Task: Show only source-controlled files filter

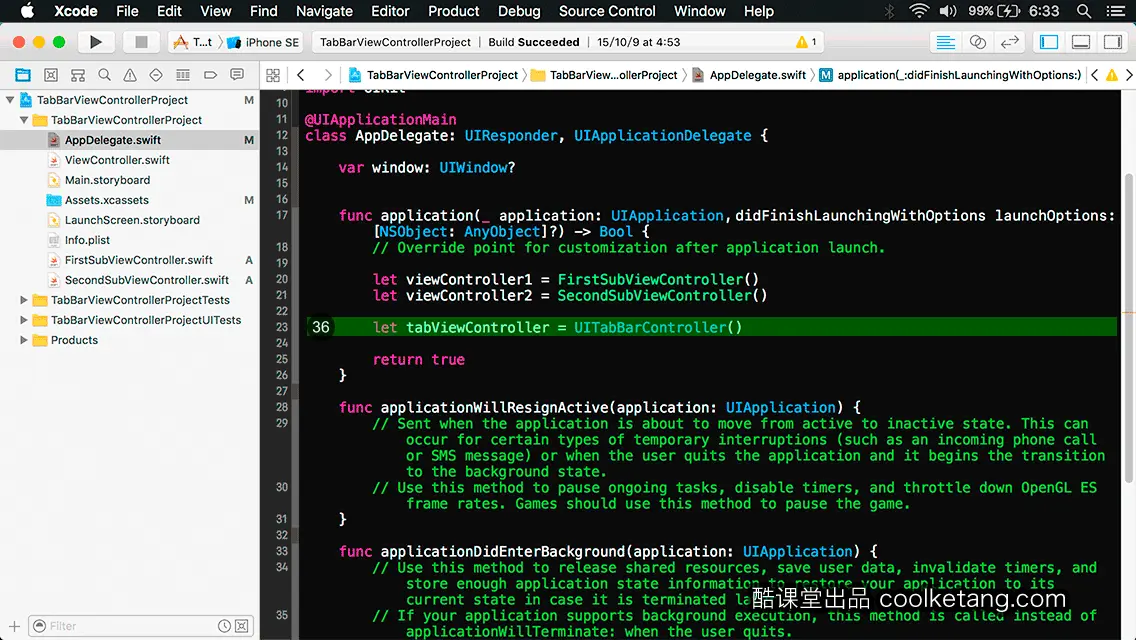Action: 242,626
